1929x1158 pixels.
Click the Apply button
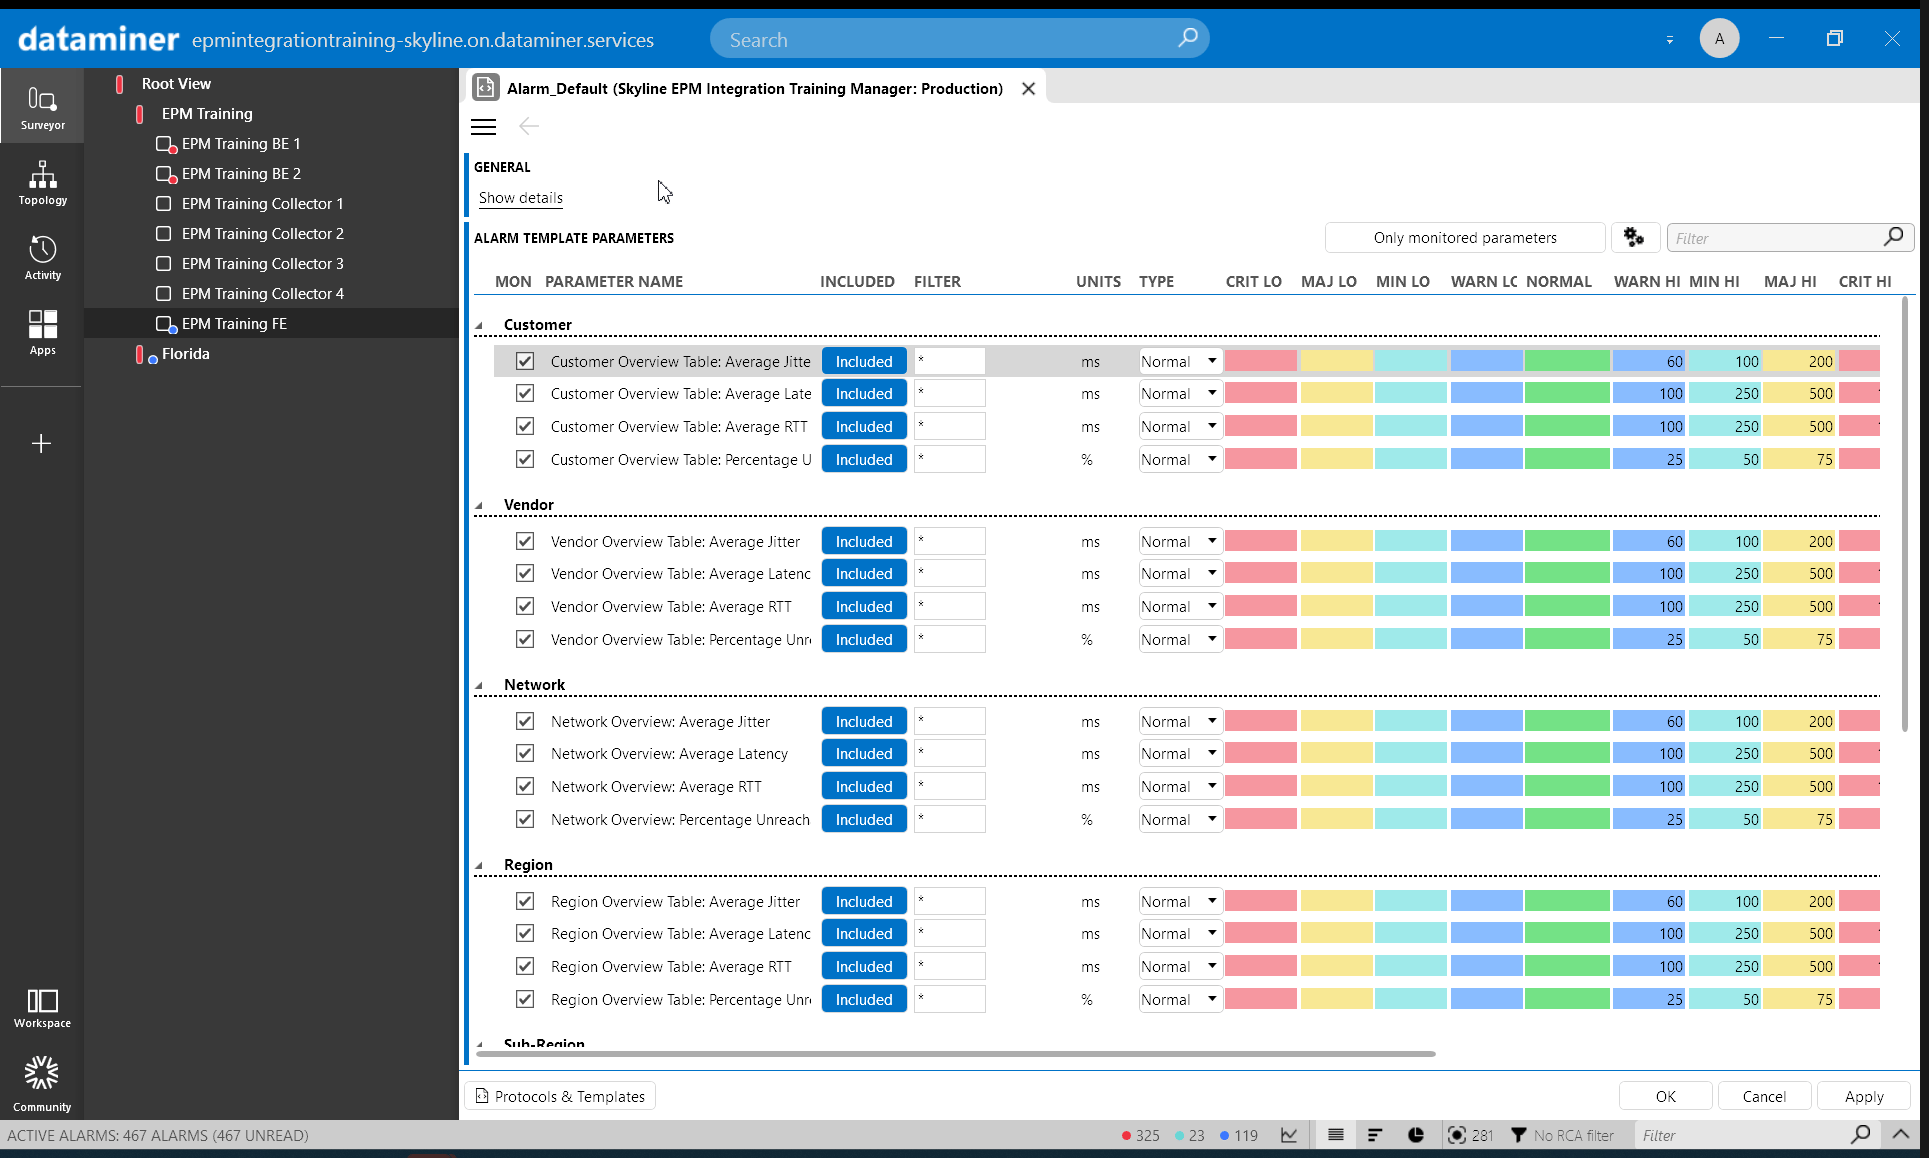coord(1864,1096)
